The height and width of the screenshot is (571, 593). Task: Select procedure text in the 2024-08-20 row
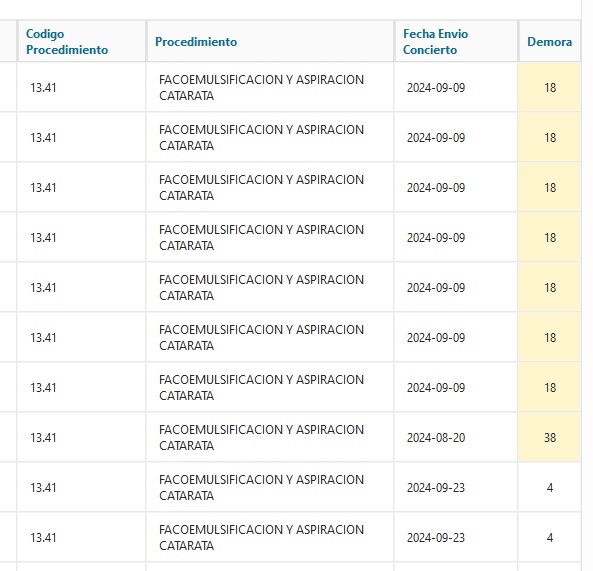point(261,437)
